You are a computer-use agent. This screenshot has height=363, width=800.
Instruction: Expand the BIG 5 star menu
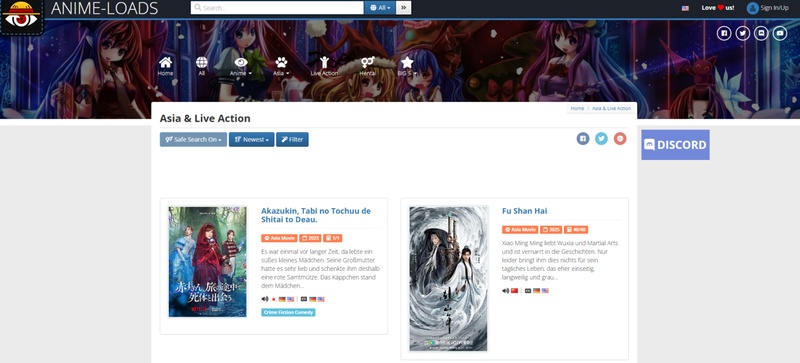click(x=407, y=66)
